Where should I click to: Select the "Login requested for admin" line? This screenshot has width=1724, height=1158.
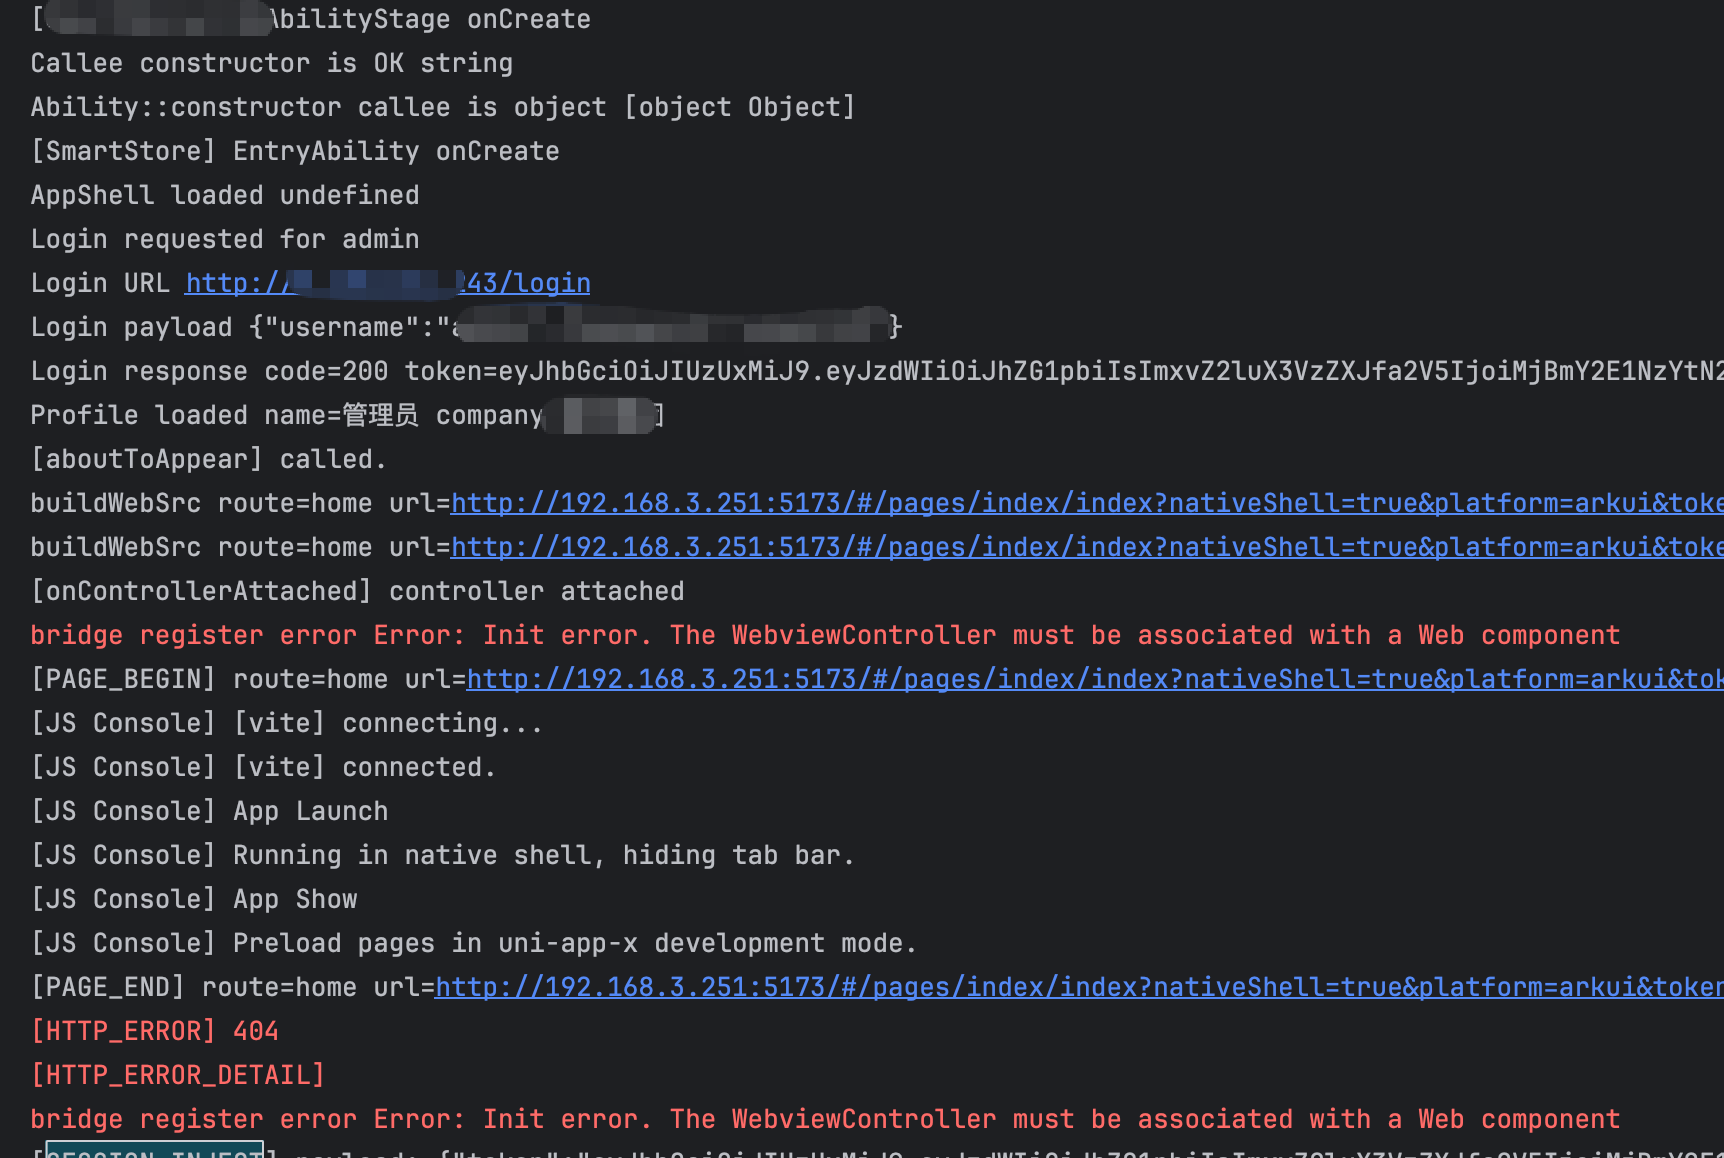click(x=224, y=239)
